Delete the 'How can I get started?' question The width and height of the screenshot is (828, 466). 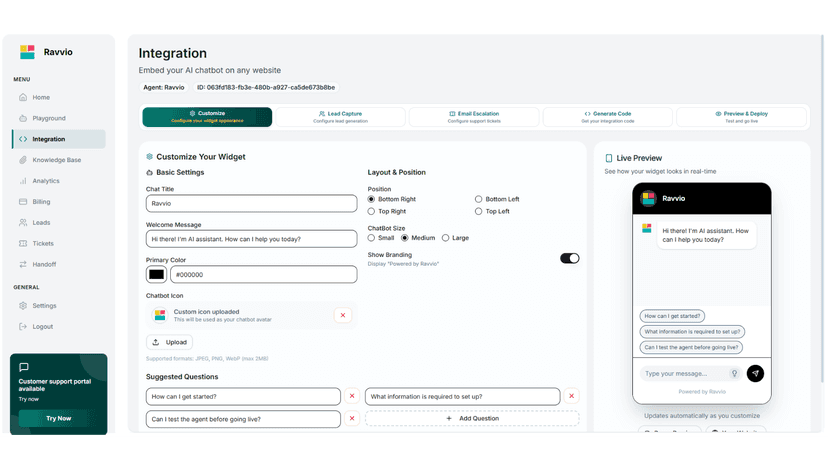click(x=352, y=396)
